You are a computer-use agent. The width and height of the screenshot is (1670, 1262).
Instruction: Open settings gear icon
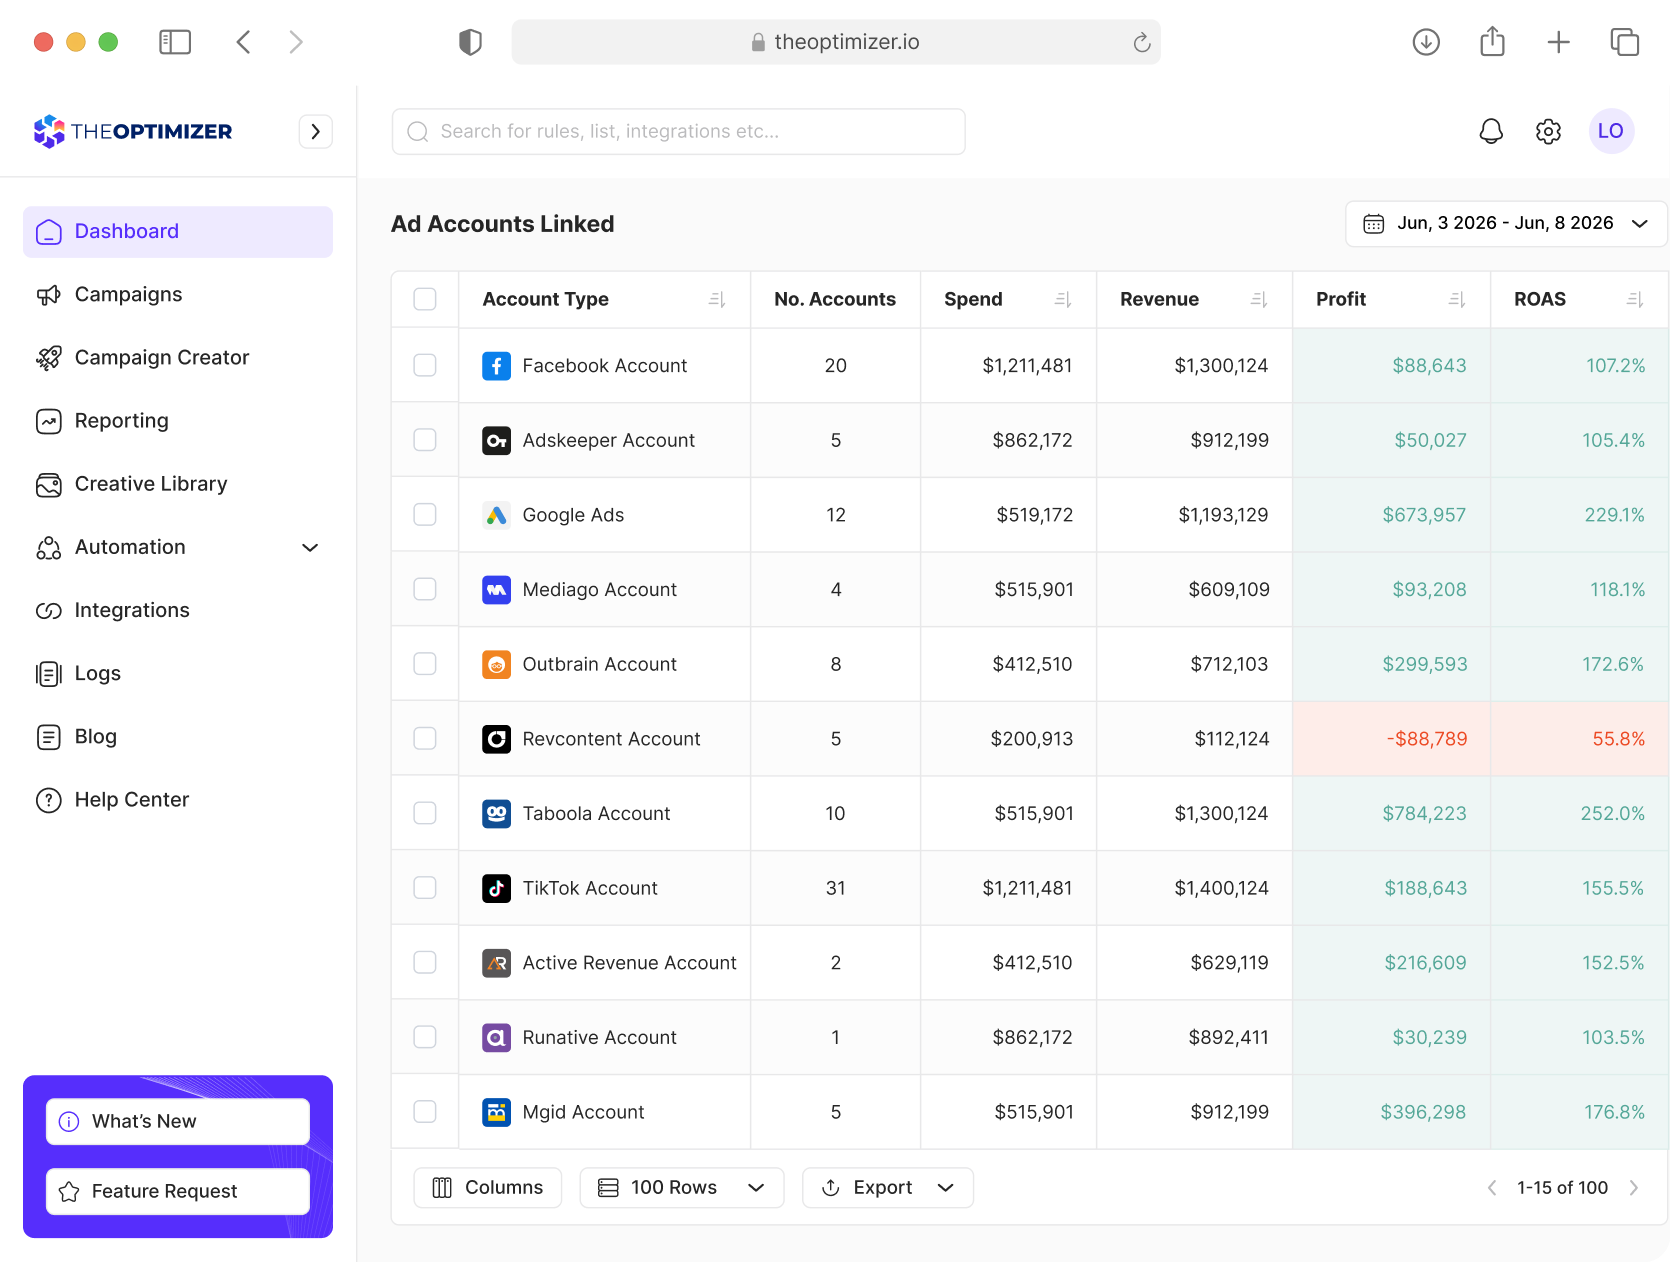coord(1548,131)
